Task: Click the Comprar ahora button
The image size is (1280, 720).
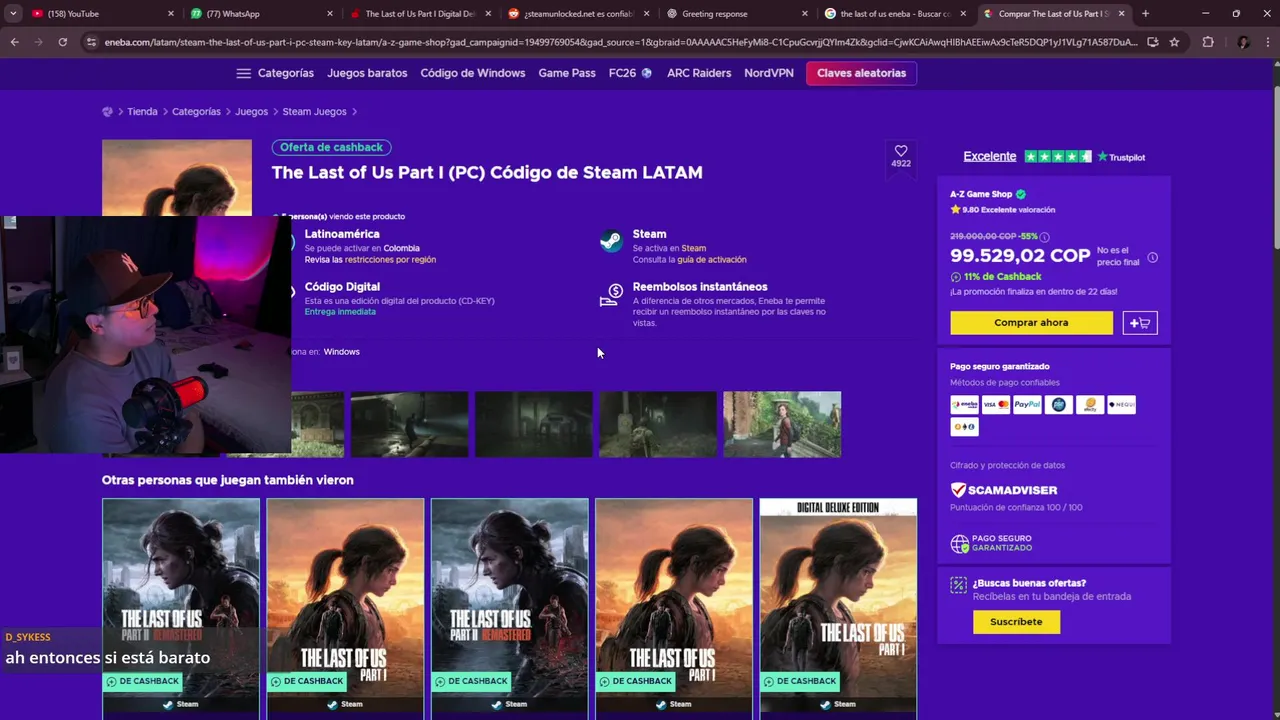Action: coord(1031,323)
